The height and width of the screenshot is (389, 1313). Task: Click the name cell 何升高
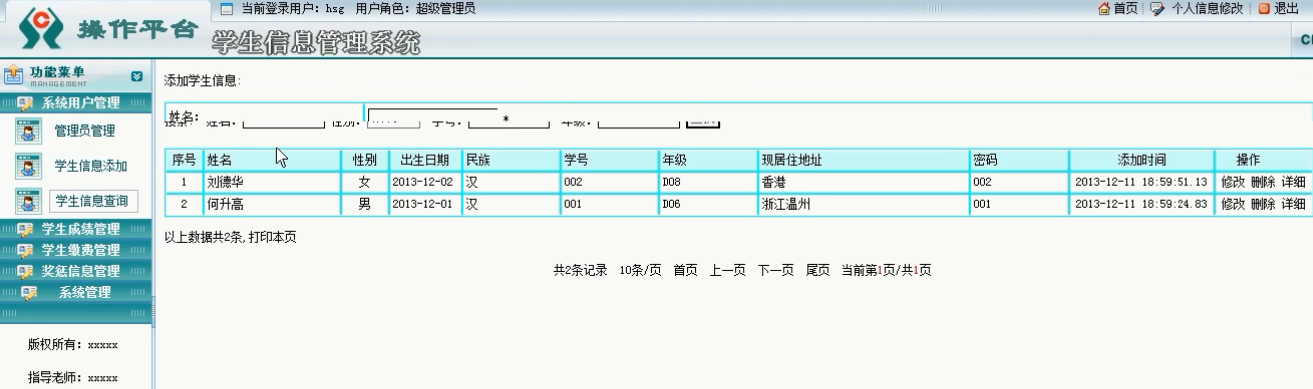click(225, 204)
